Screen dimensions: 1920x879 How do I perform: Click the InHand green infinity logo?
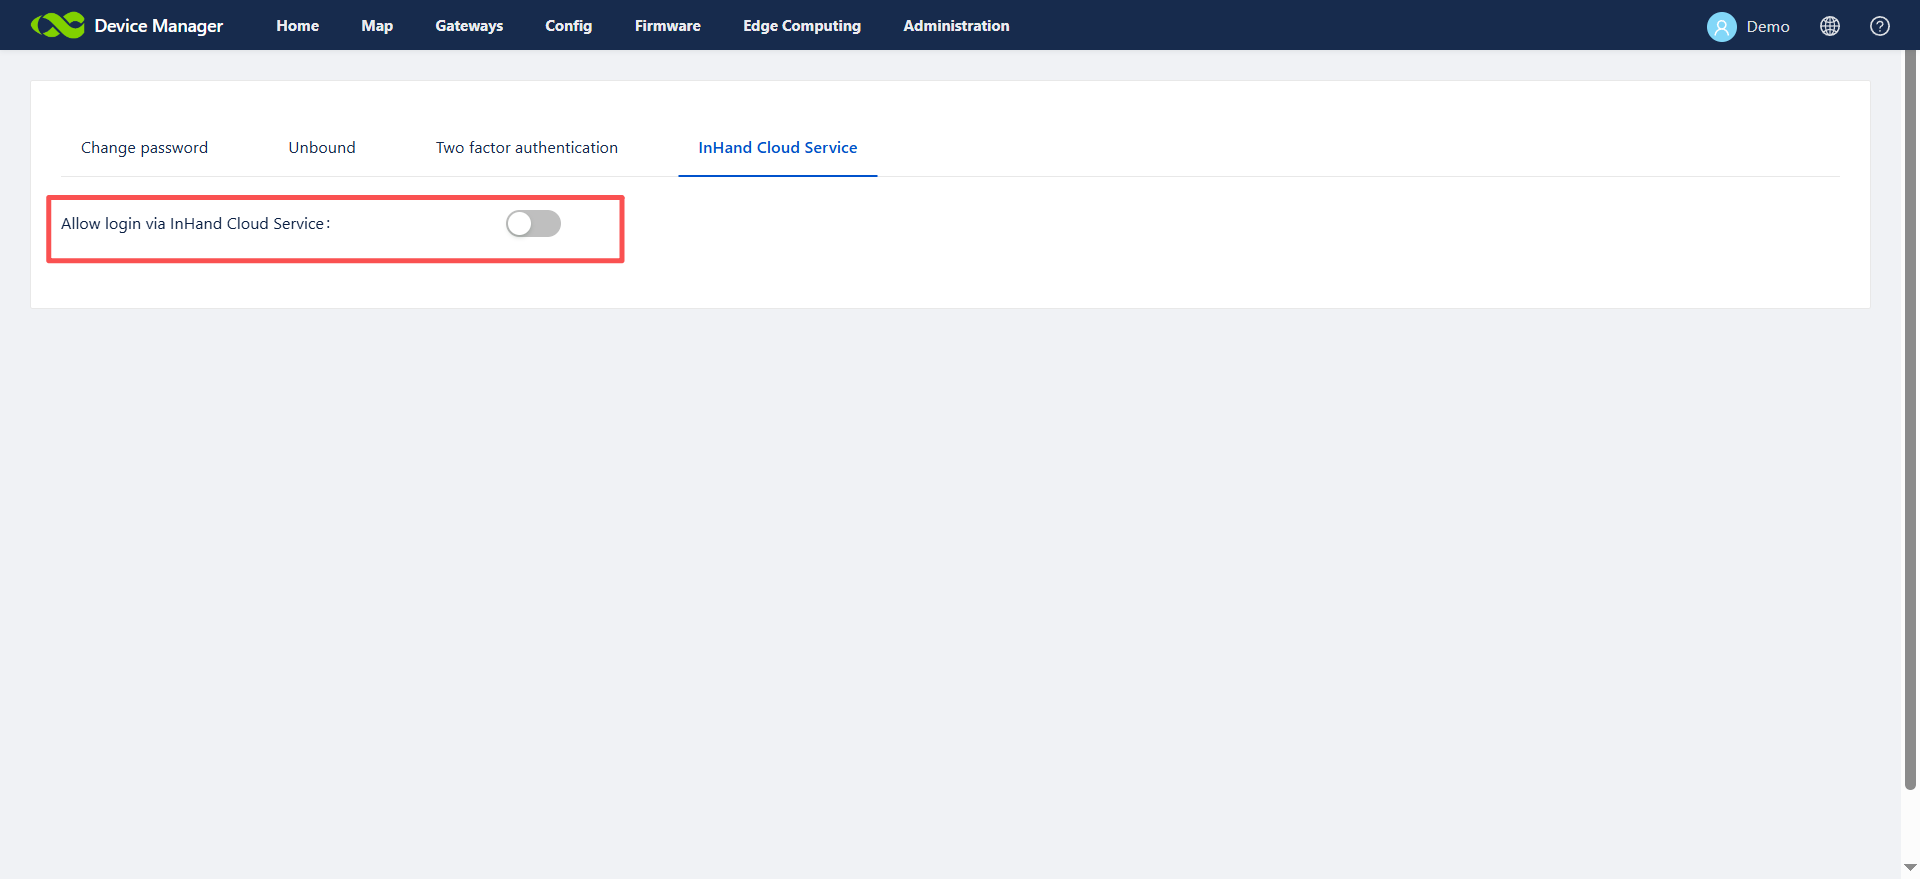point(57,25)
